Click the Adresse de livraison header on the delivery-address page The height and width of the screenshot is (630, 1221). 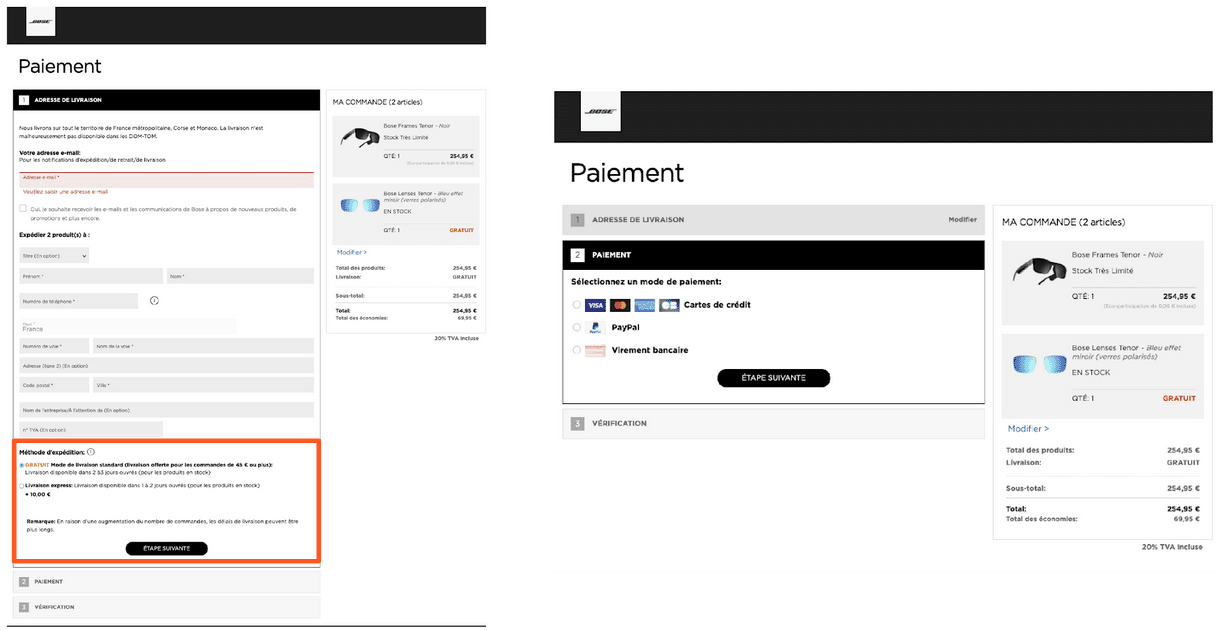coord(167,100)
